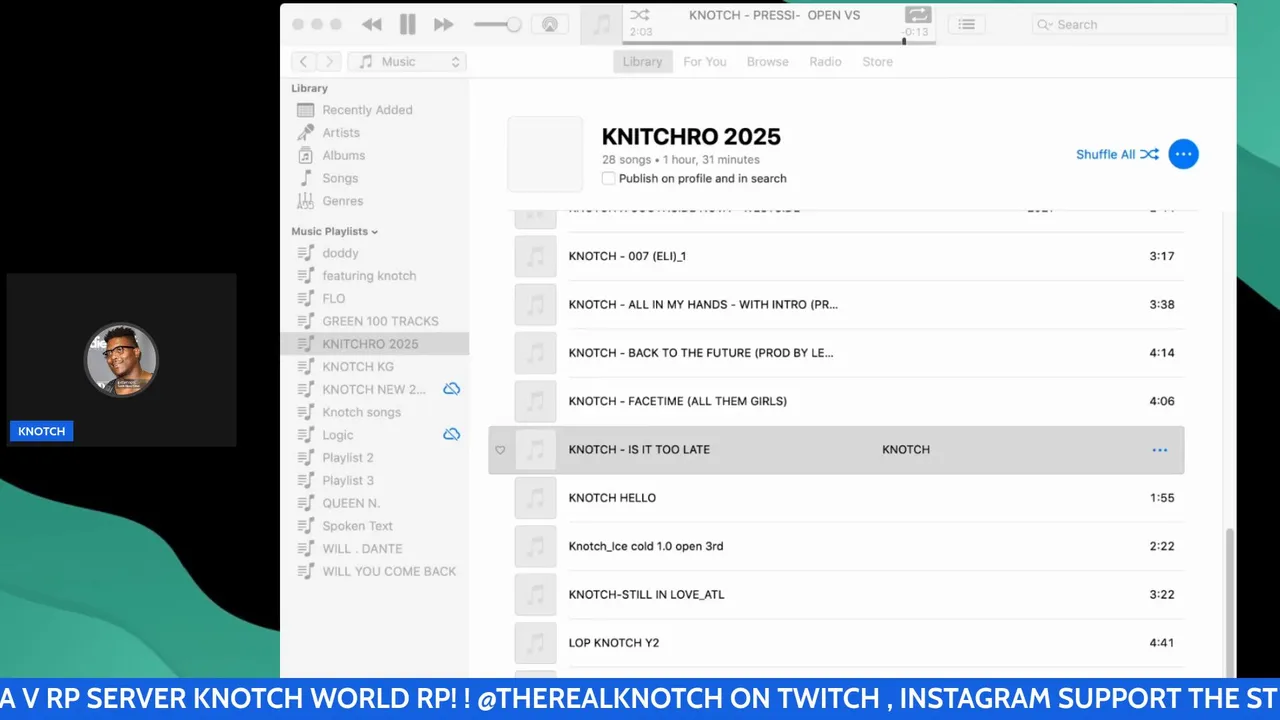The width and height of the screenshot is (1280, 720).
Task: Love the IS IT TOO LATE song
Action: coord(500,450)
